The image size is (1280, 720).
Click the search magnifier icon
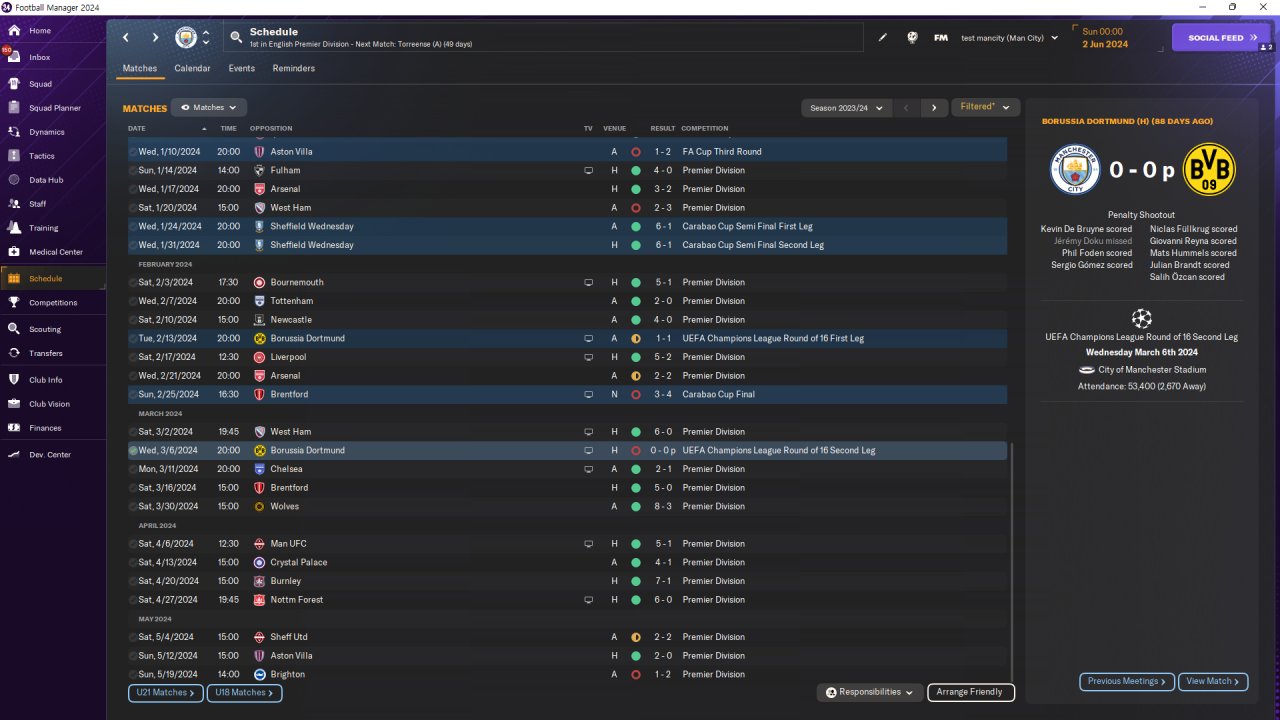coord(236,38)
